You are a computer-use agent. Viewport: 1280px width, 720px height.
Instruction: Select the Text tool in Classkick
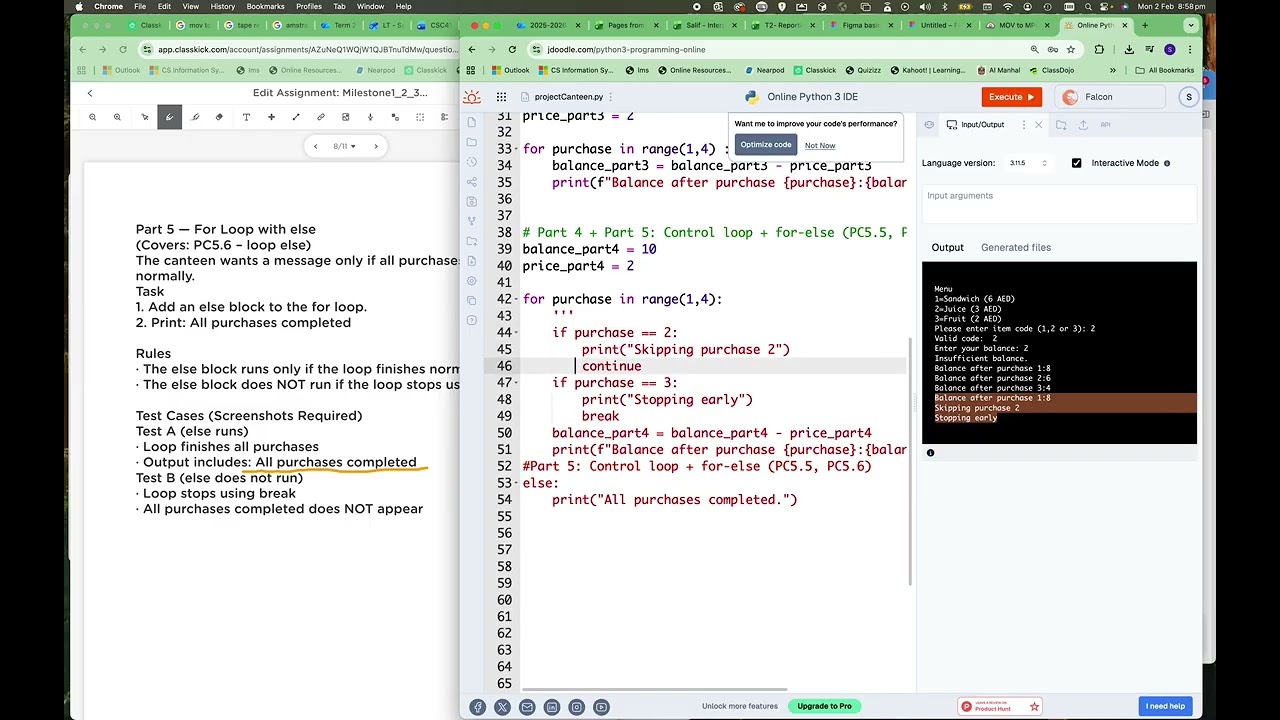tap(246, 117)
